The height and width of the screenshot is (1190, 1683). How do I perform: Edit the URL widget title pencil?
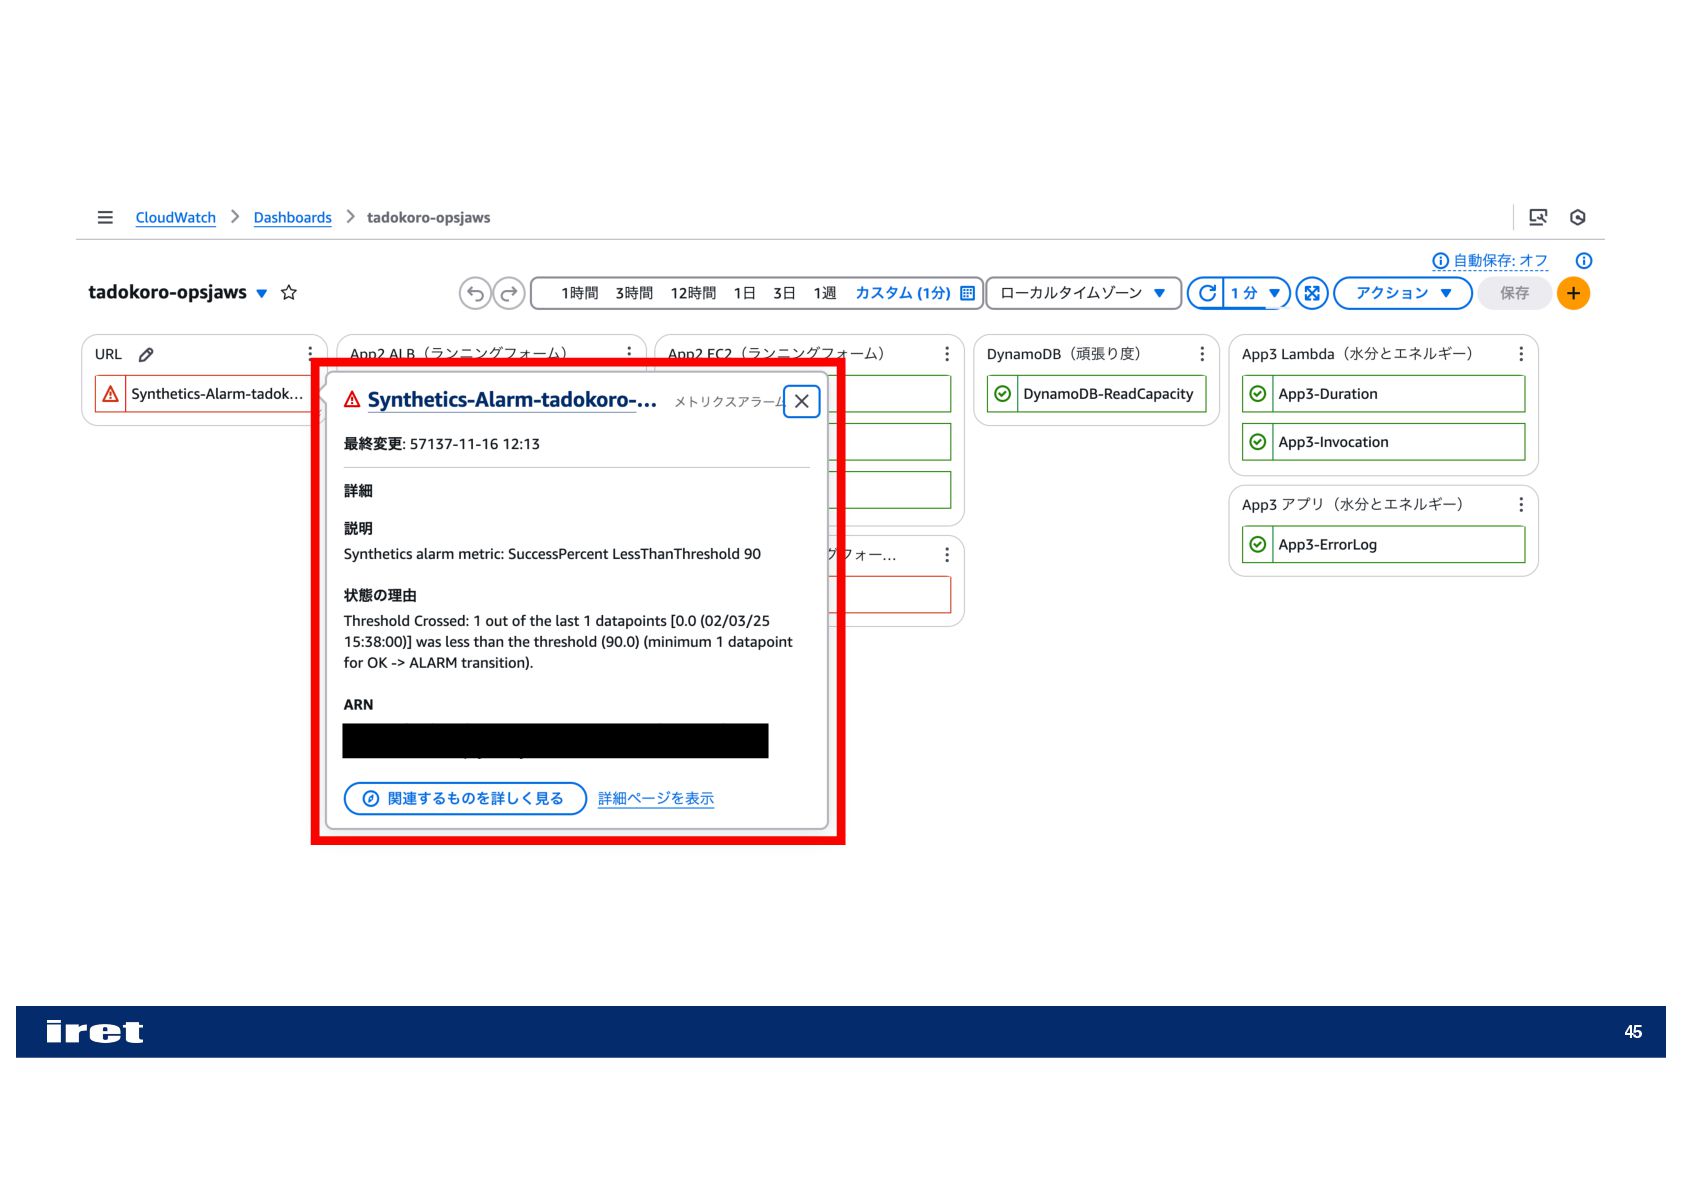[x=146, y=354]
